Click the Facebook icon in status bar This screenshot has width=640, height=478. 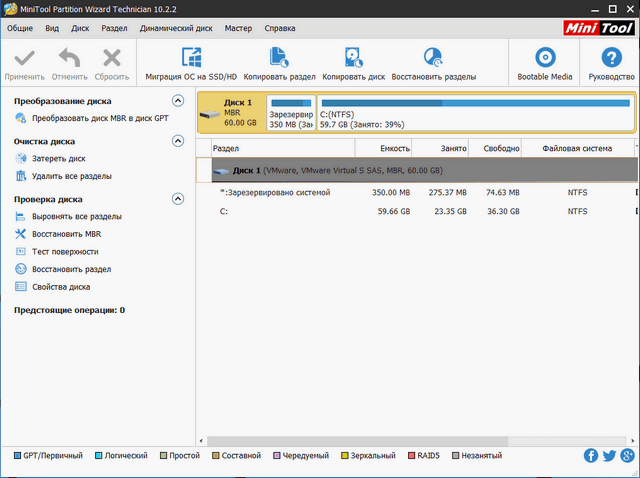pos(591,456)
